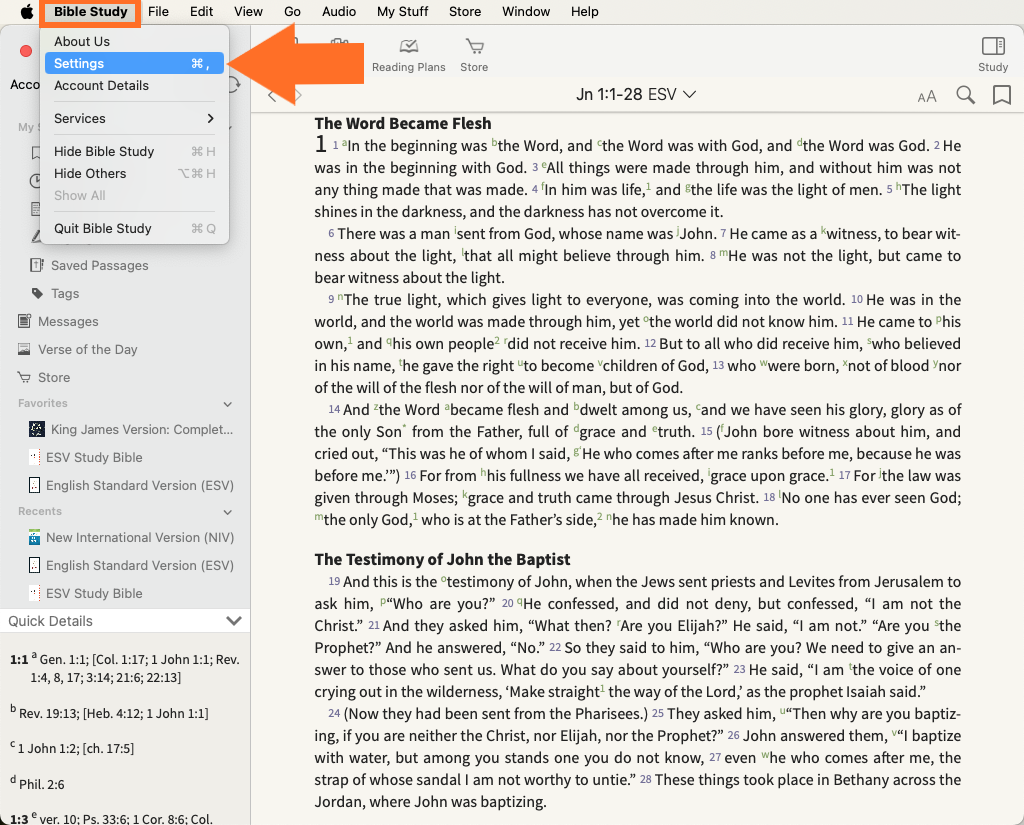Click 'The Testimony of John the Baptist' heading

click(x=442, y=559)
